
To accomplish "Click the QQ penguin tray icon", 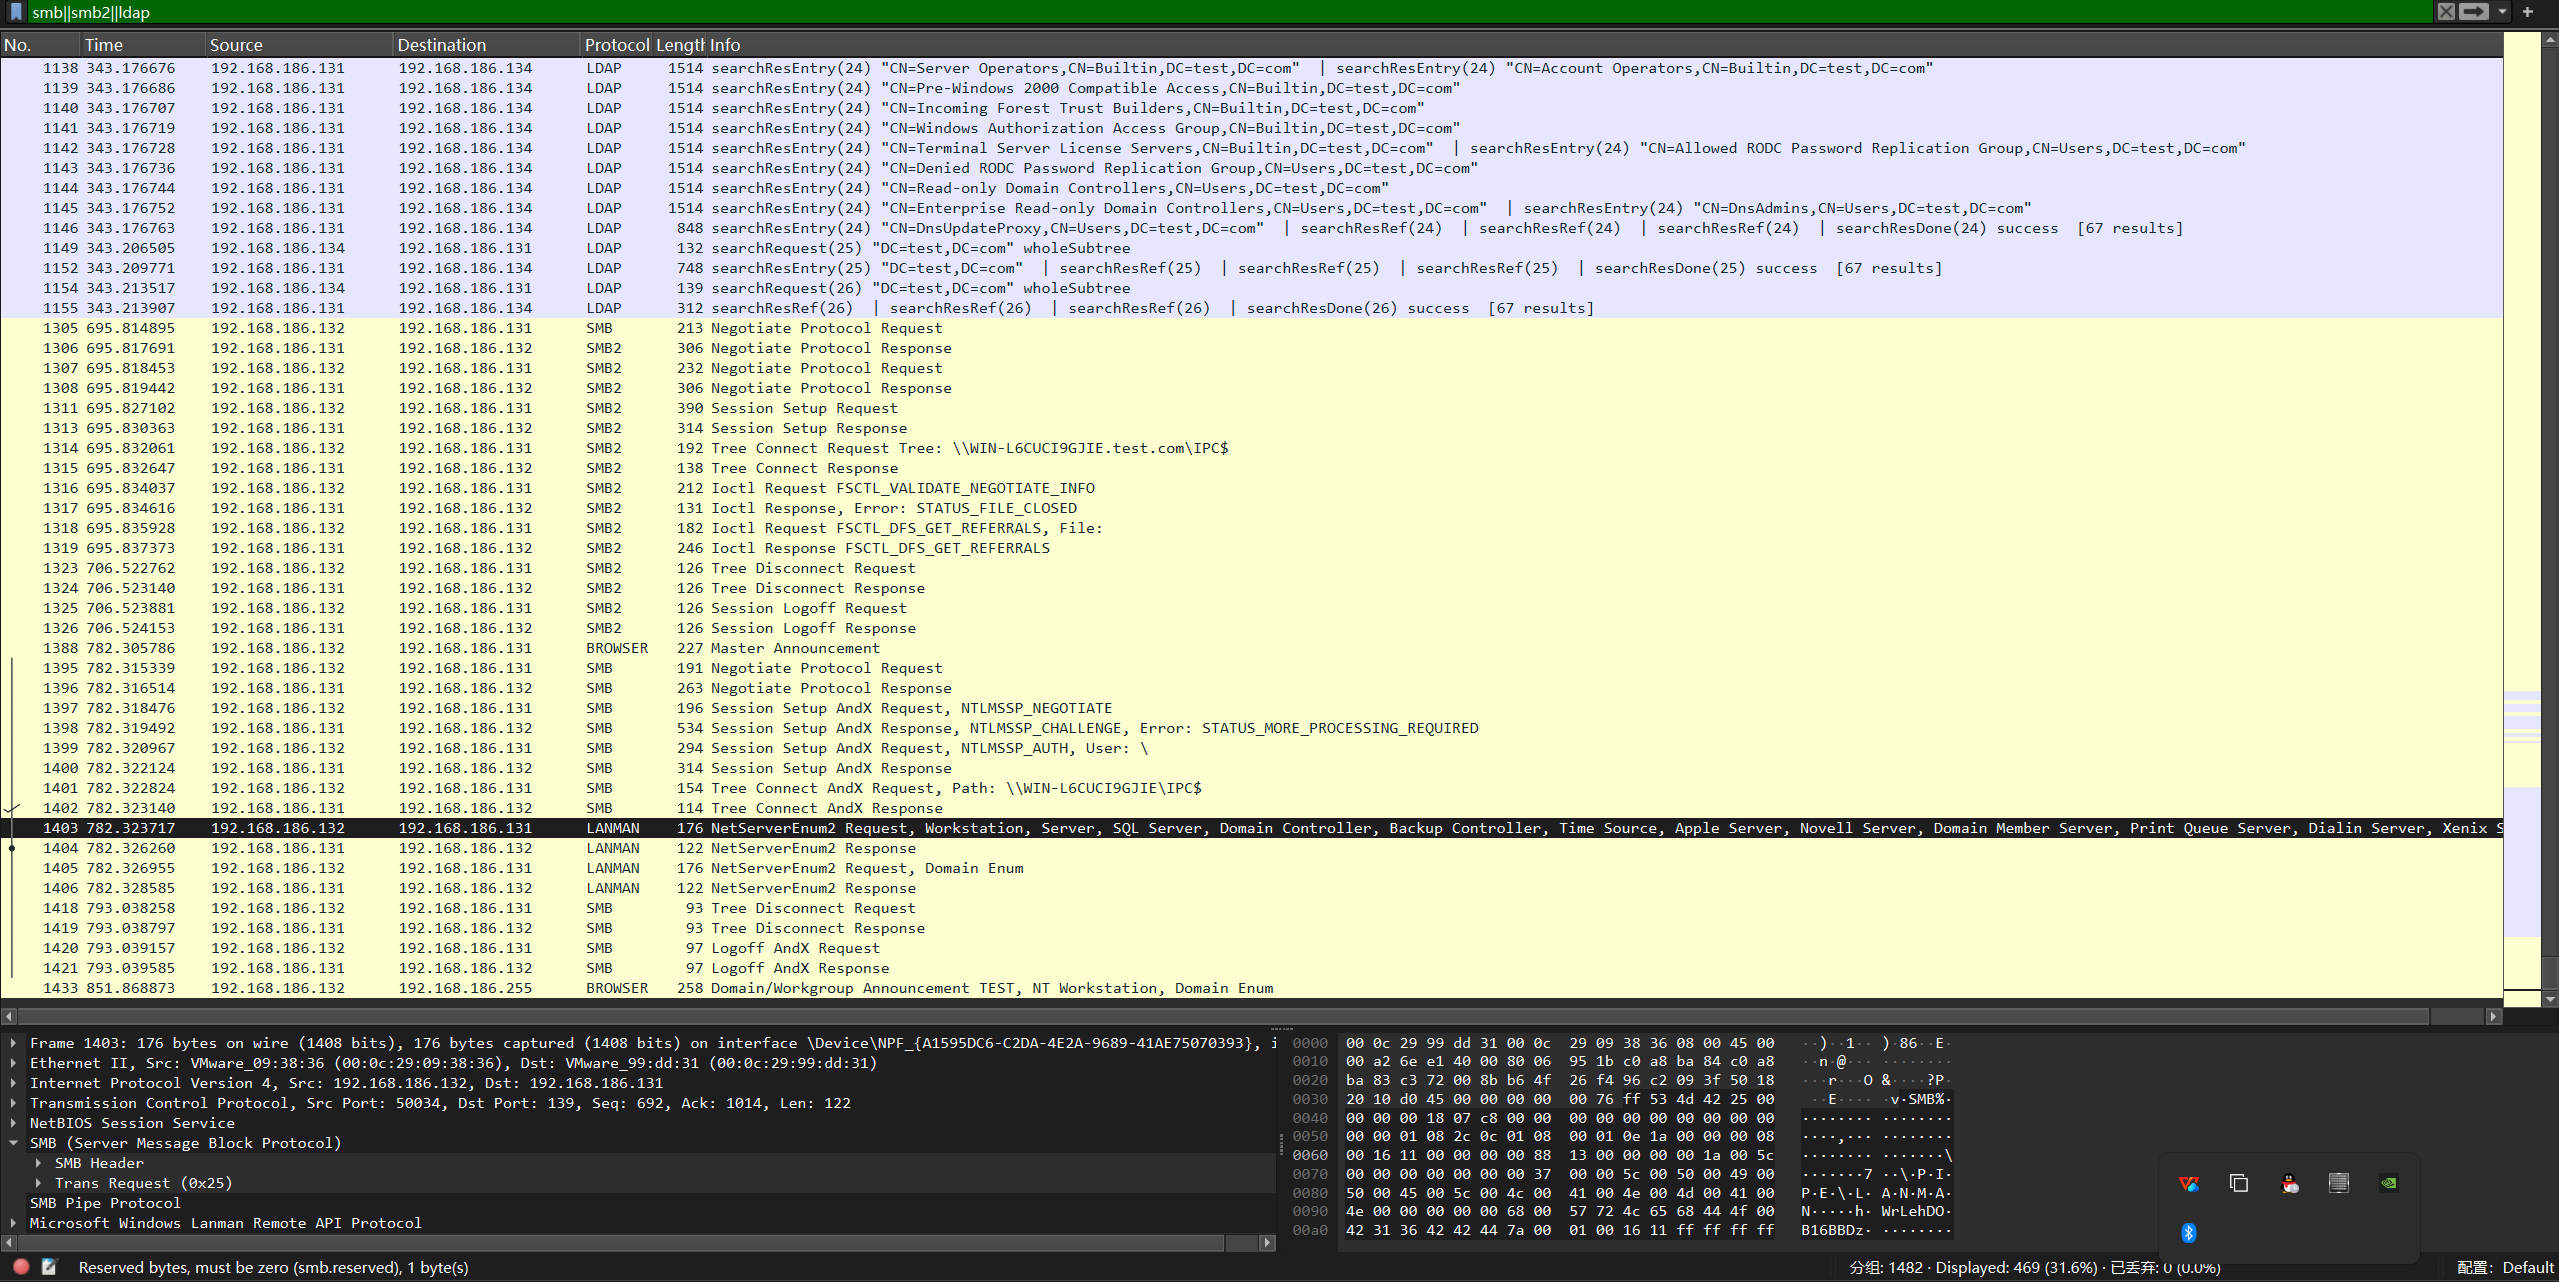I will pos(2289,1183).
